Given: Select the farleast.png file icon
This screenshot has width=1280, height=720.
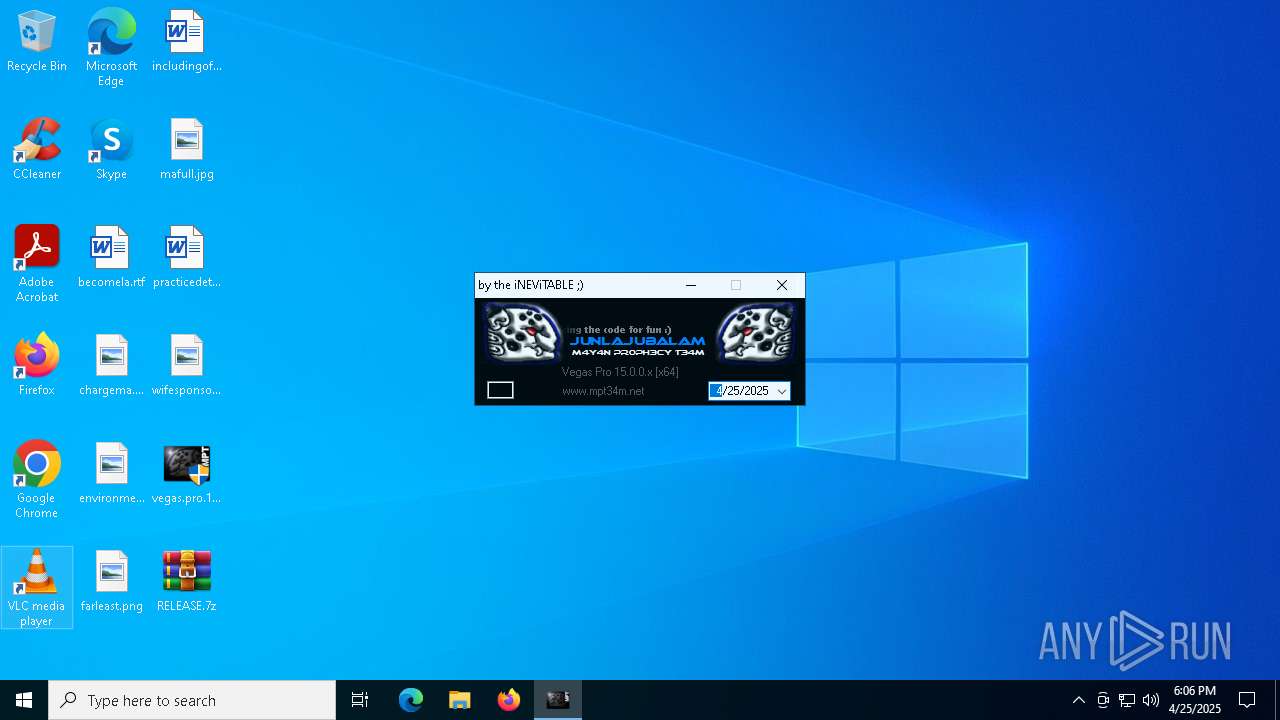Looking at the screenshot, I should pyautogui.click(x=111, y=581).
